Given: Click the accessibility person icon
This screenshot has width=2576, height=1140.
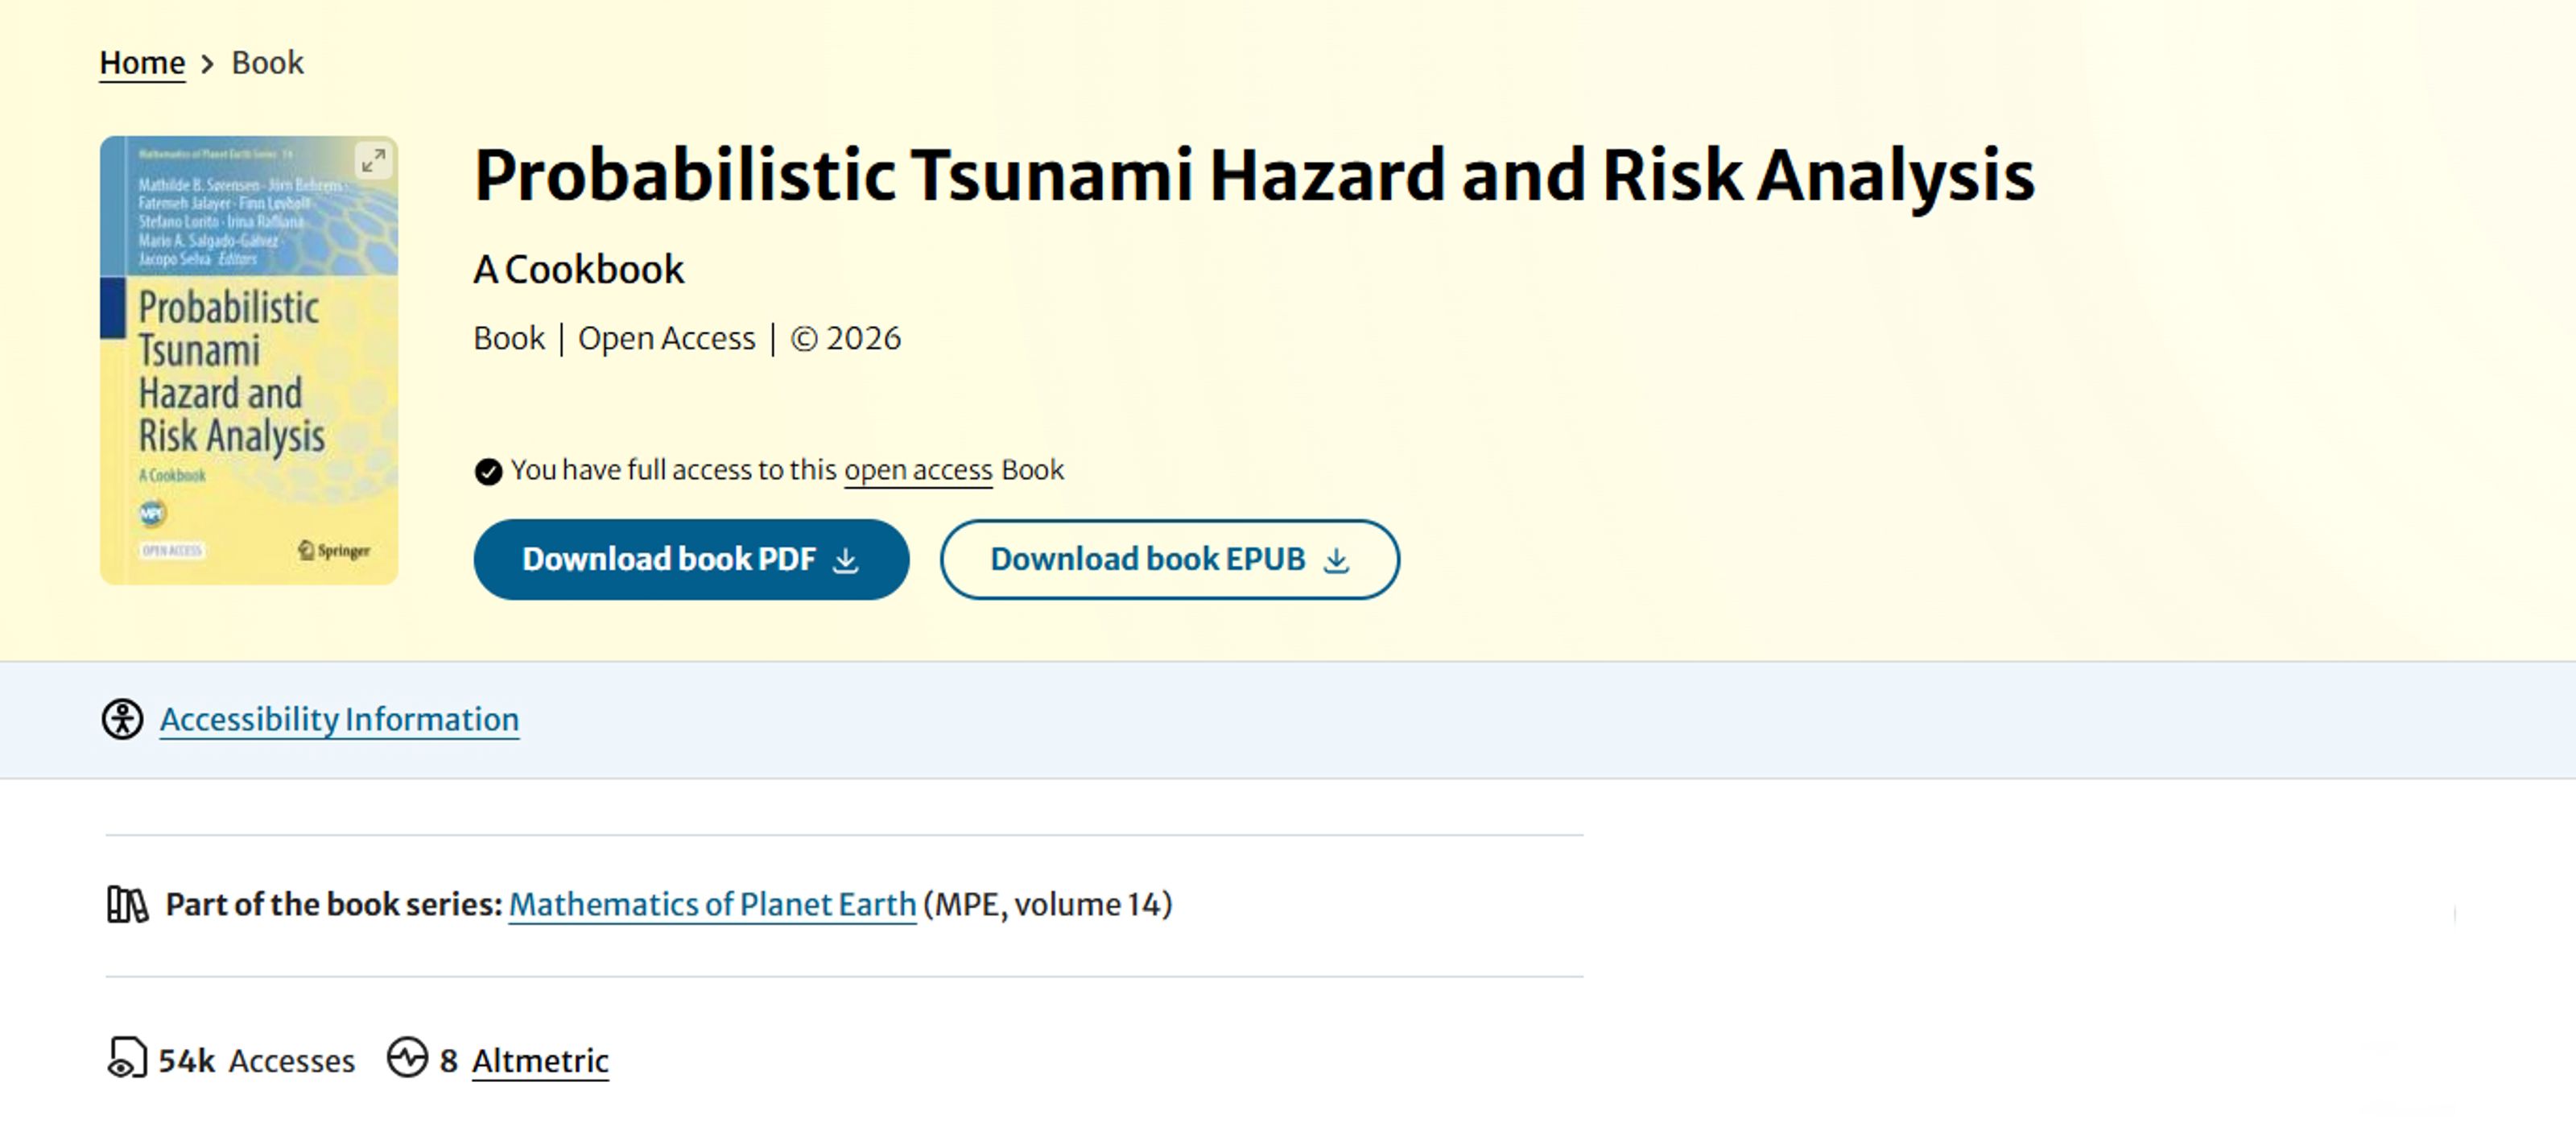Looking at the screenshot, I should (x=122, y=719).
